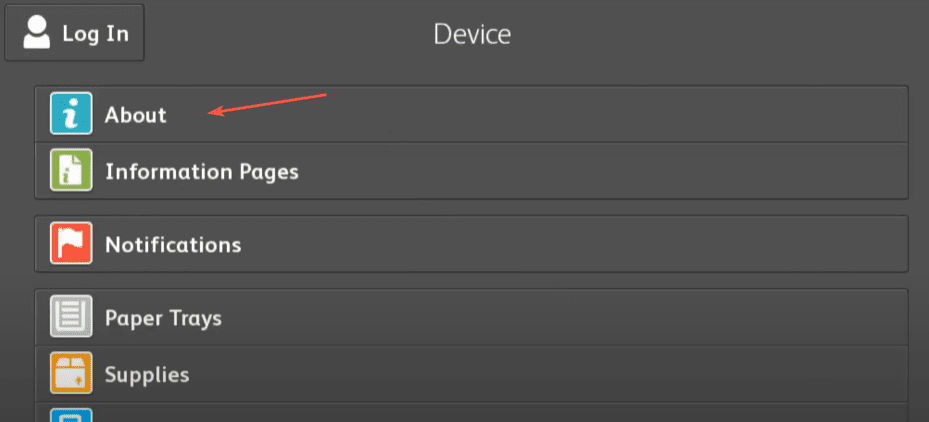This screenshot has height=422, width=929.
Task: Tap the orange Supplies box icon
Action: 71,374
